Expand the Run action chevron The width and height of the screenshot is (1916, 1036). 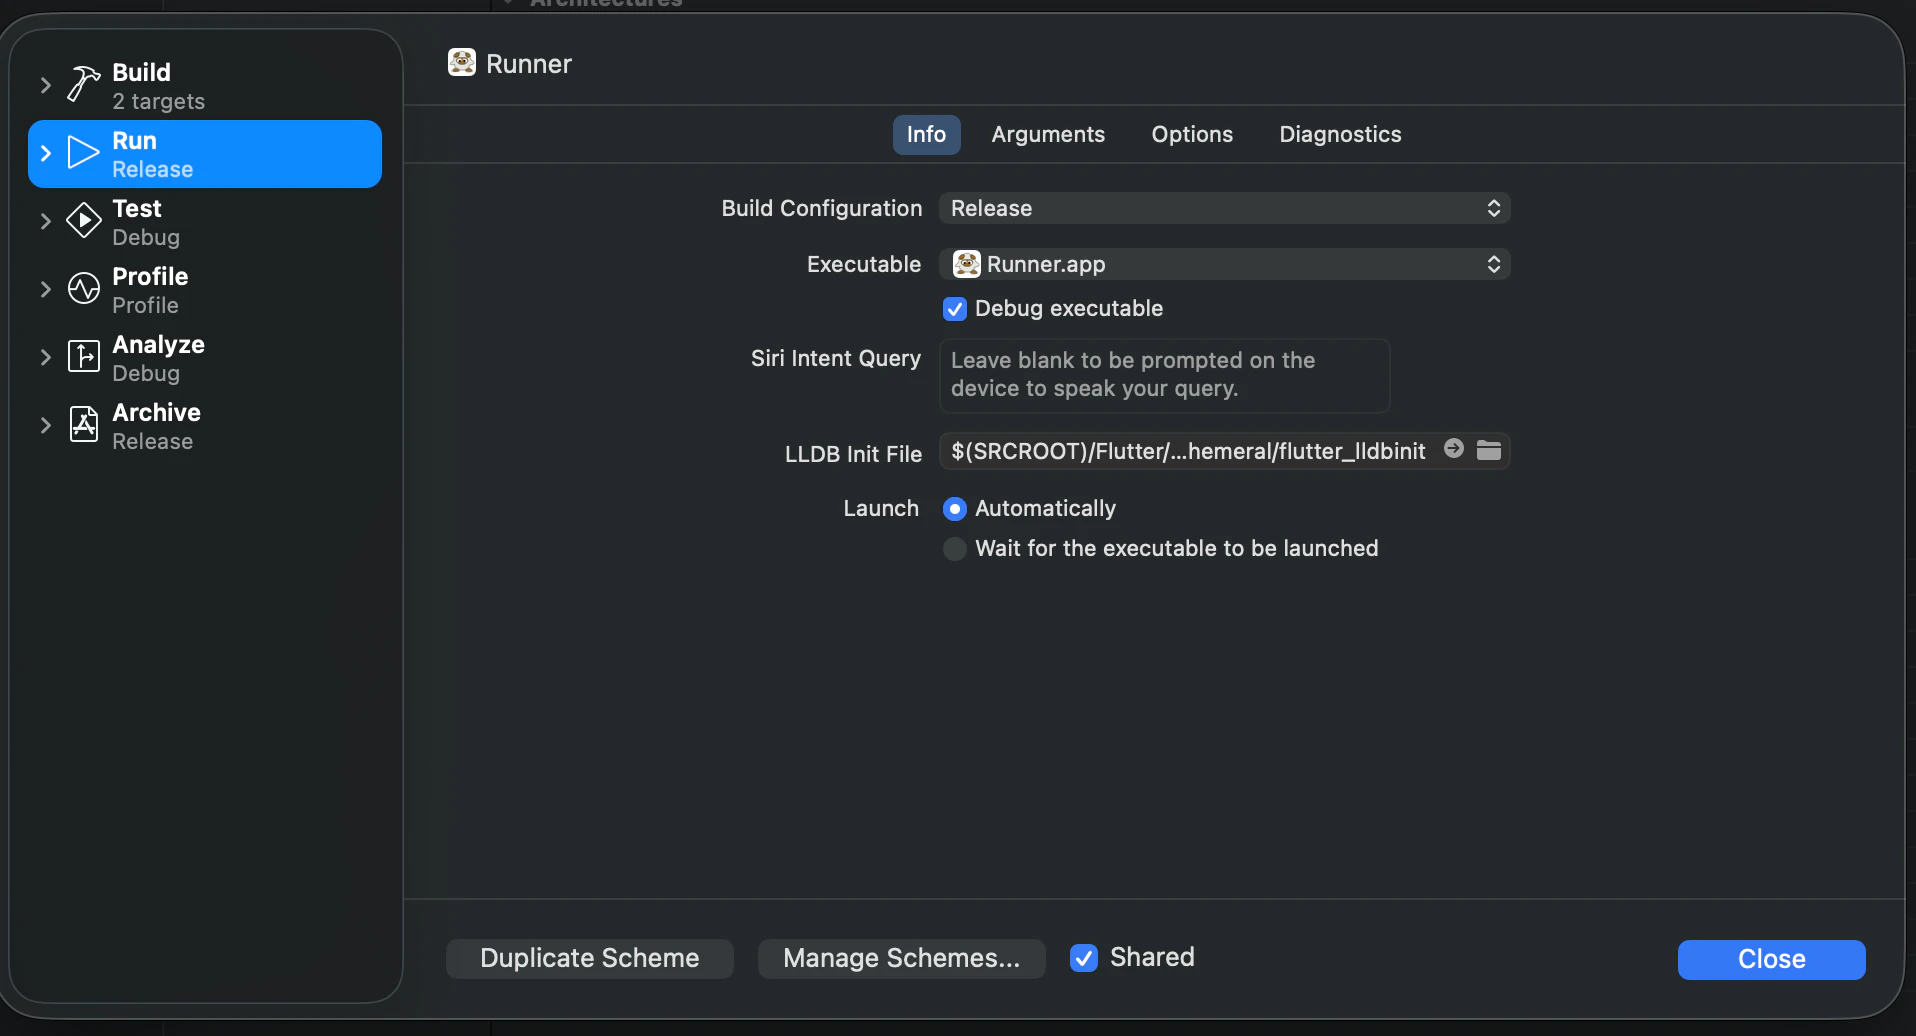point(45,153)
